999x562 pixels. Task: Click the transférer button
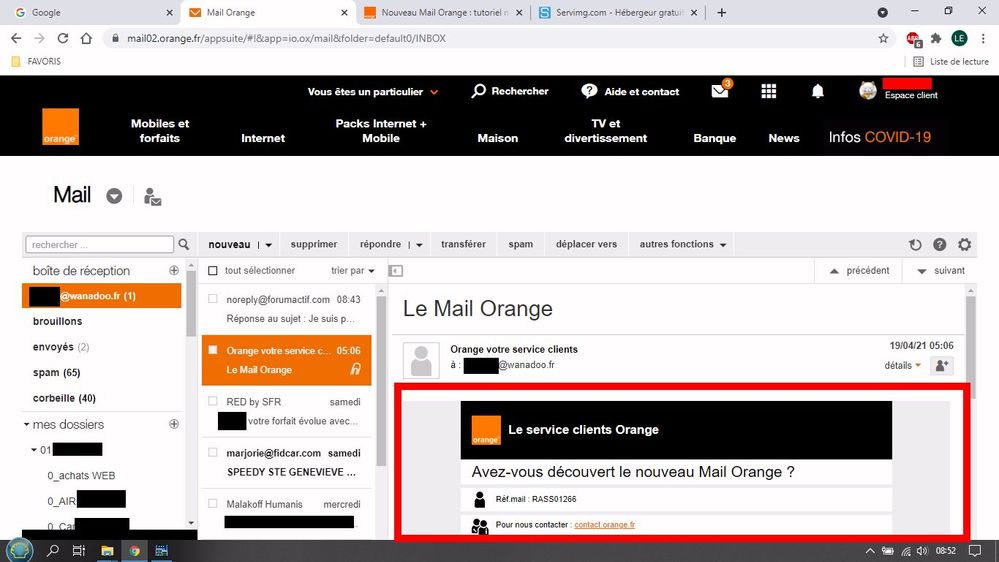[463, 244]
